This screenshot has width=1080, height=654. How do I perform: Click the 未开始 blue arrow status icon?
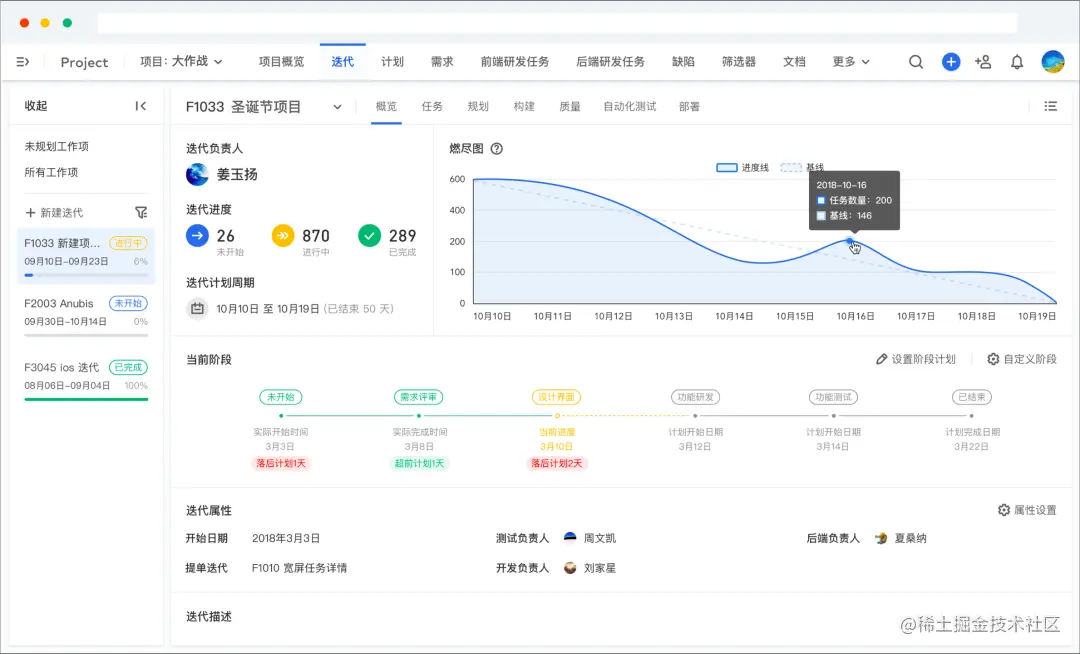pyautogui.click(x=198, y=235)
